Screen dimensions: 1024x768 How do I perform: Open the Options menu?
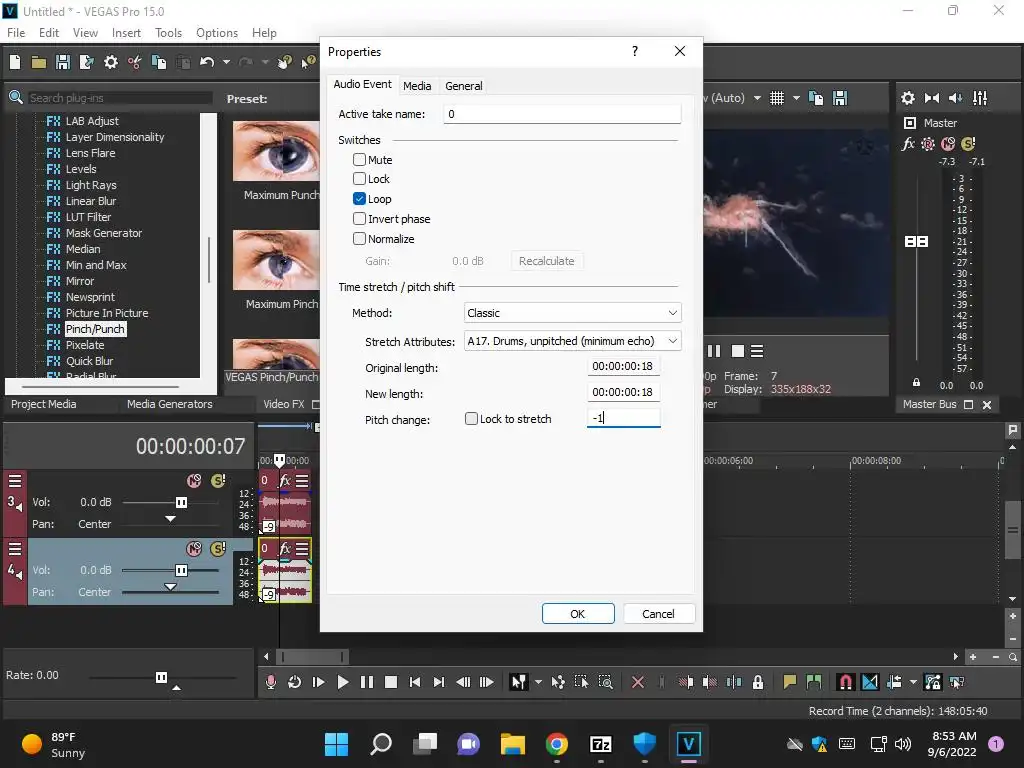coord(217,33)
